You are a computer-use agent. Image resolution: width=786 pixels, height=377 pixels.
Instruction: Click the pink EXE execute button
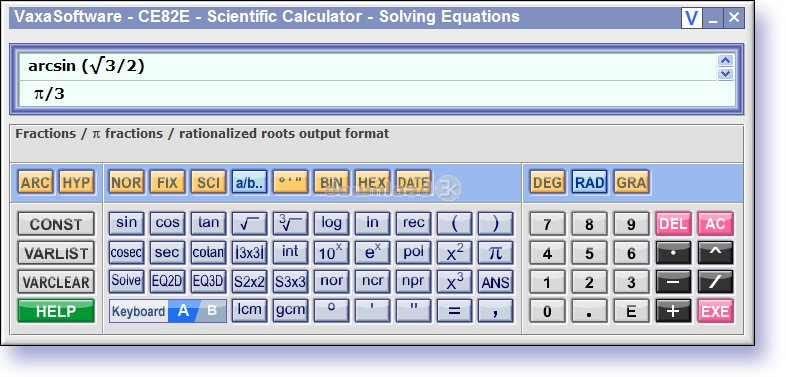tap(715, 311)
